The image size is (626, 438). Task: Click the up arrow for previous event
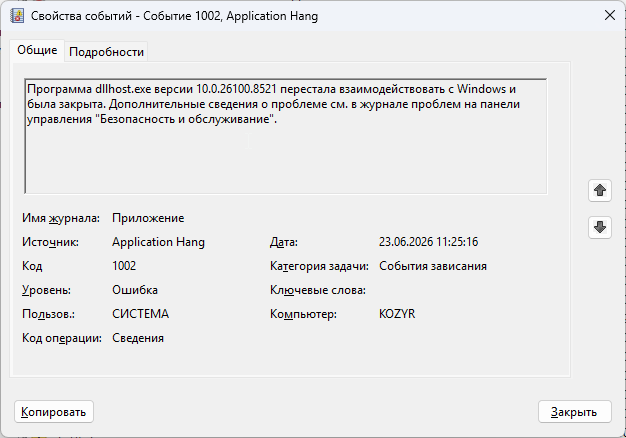tap(600, 190)
